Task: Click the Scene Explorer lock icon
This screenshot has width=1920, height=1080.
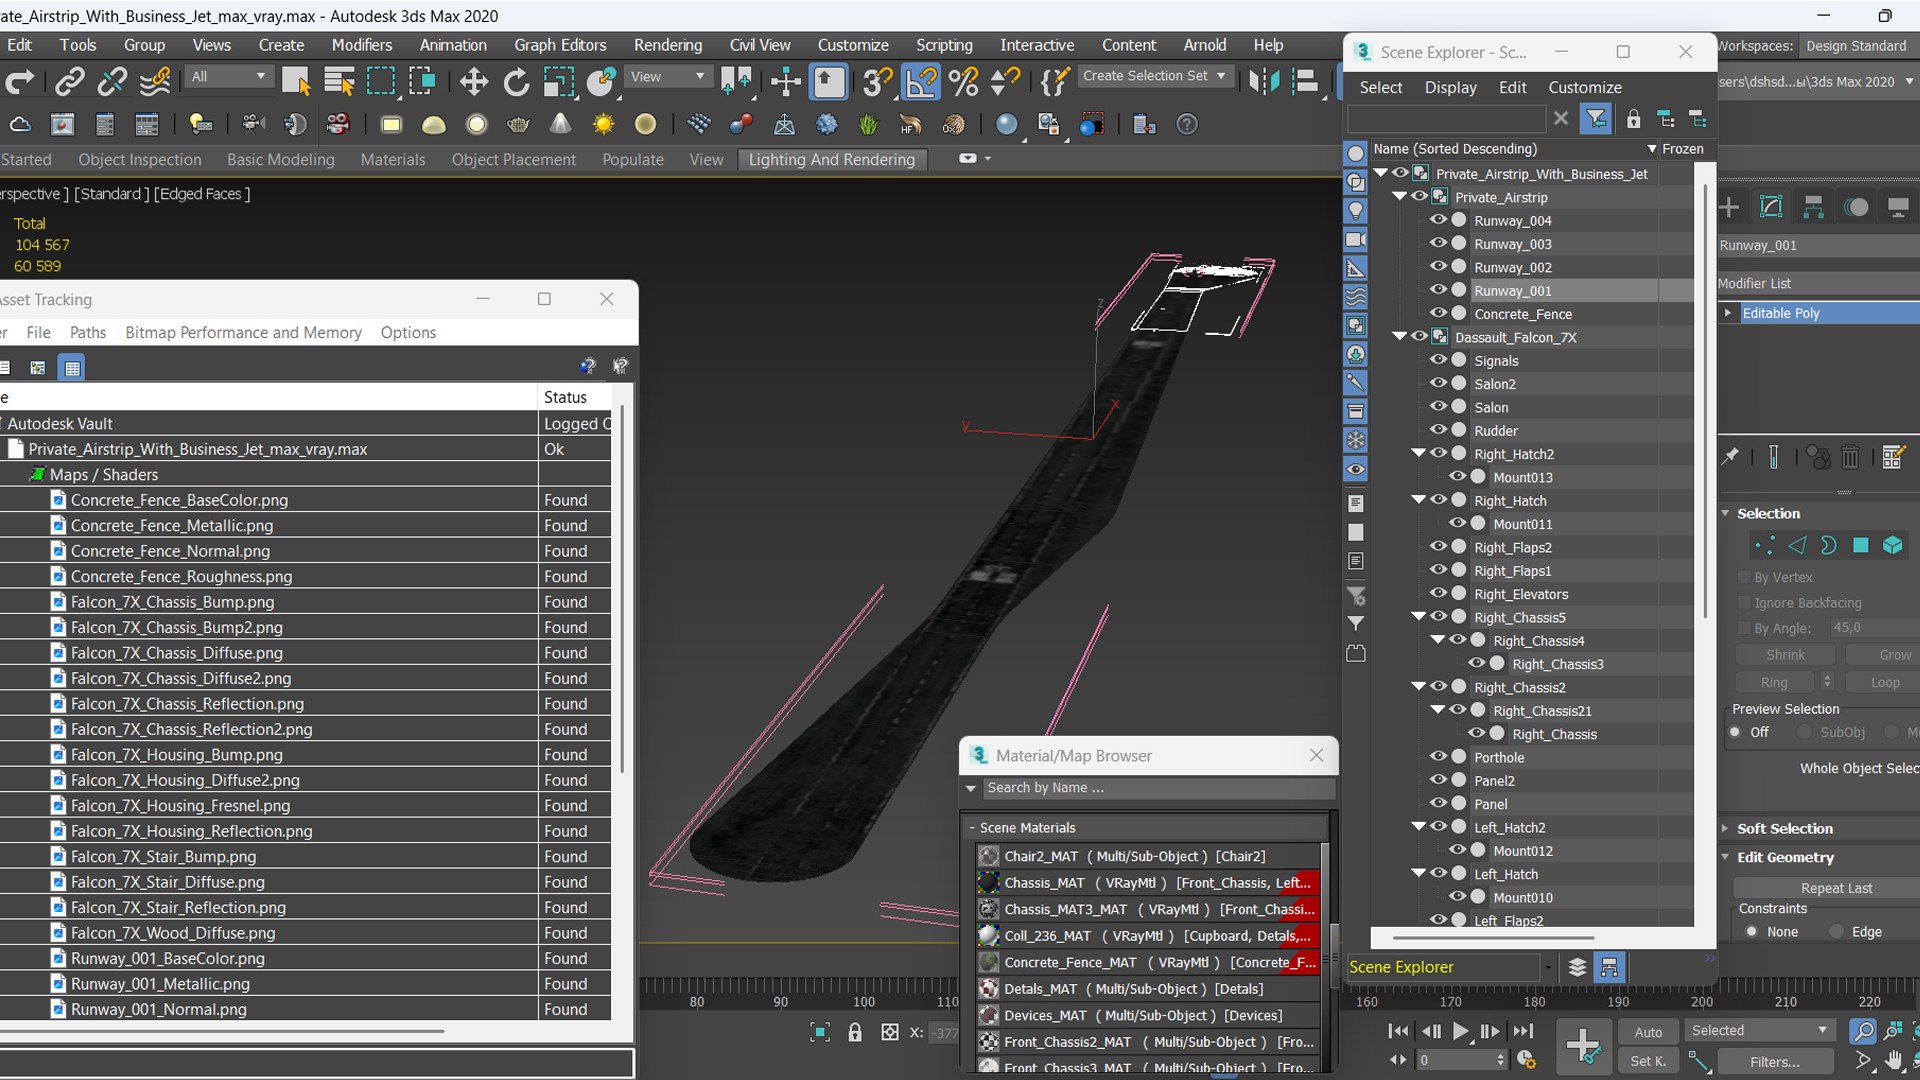Action: click(x=1633, y=119)
